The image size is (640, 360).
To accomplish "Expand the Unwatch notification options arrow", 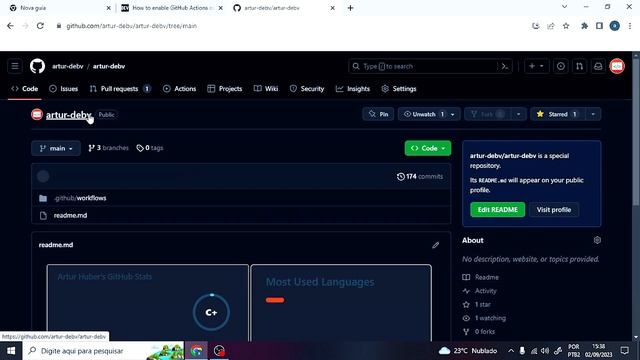I will [453, 114].
